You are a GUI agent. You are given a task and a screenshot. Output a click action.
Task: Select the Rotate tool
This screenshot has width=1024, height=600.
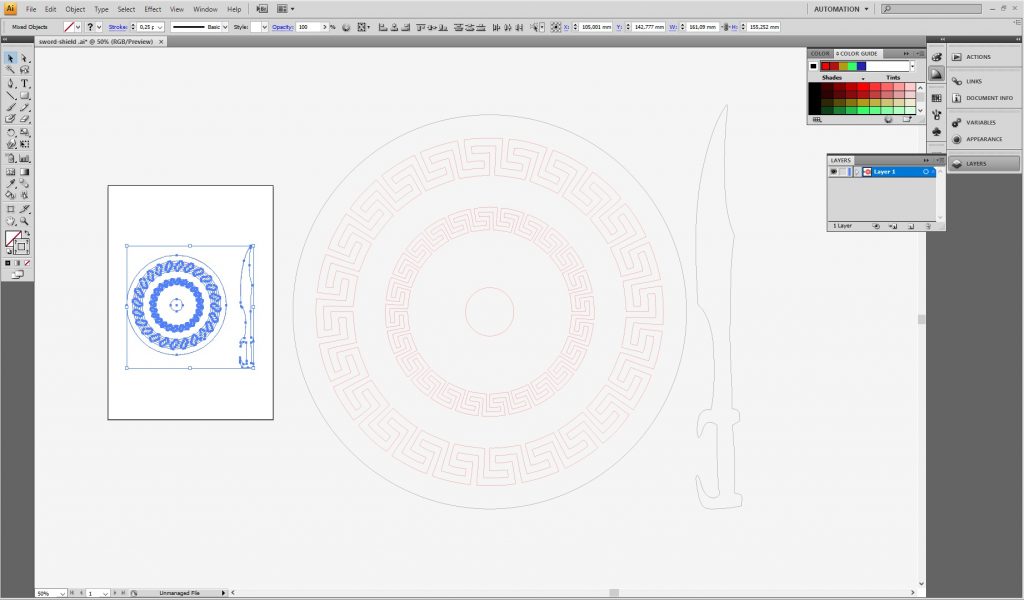click(11, 133)
